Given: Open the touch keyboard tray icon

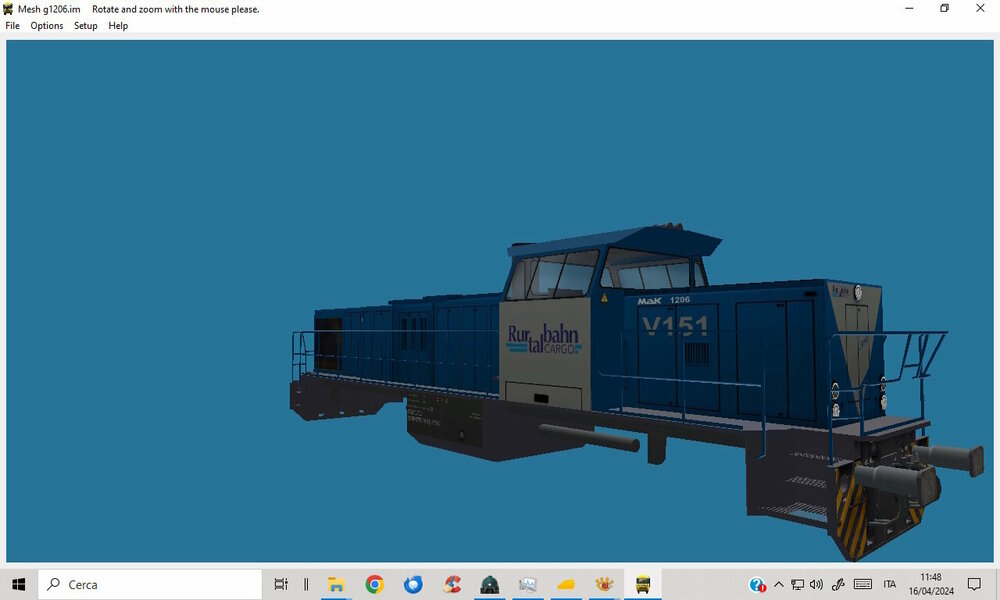Looking at the screenshot, I should tap(863, 584).
